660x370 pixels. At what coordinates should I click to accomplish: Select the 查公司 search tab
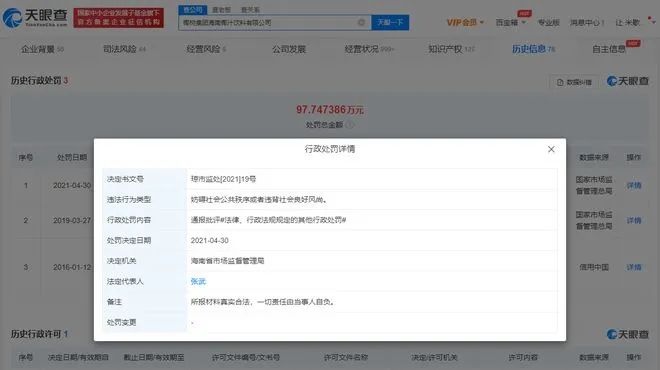[193, 9]
